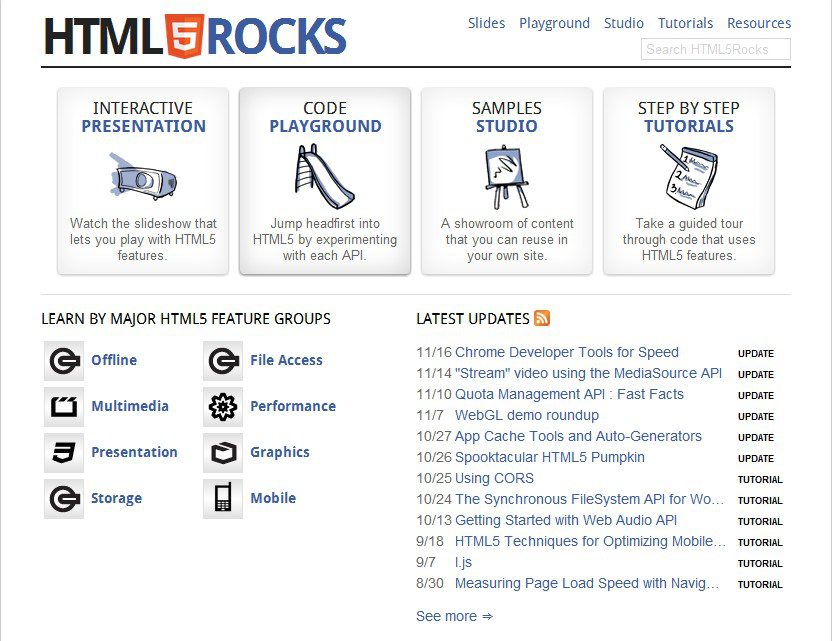Go to Studio in the top navigation
The image size is (832, 641).
tap(624, 23)
